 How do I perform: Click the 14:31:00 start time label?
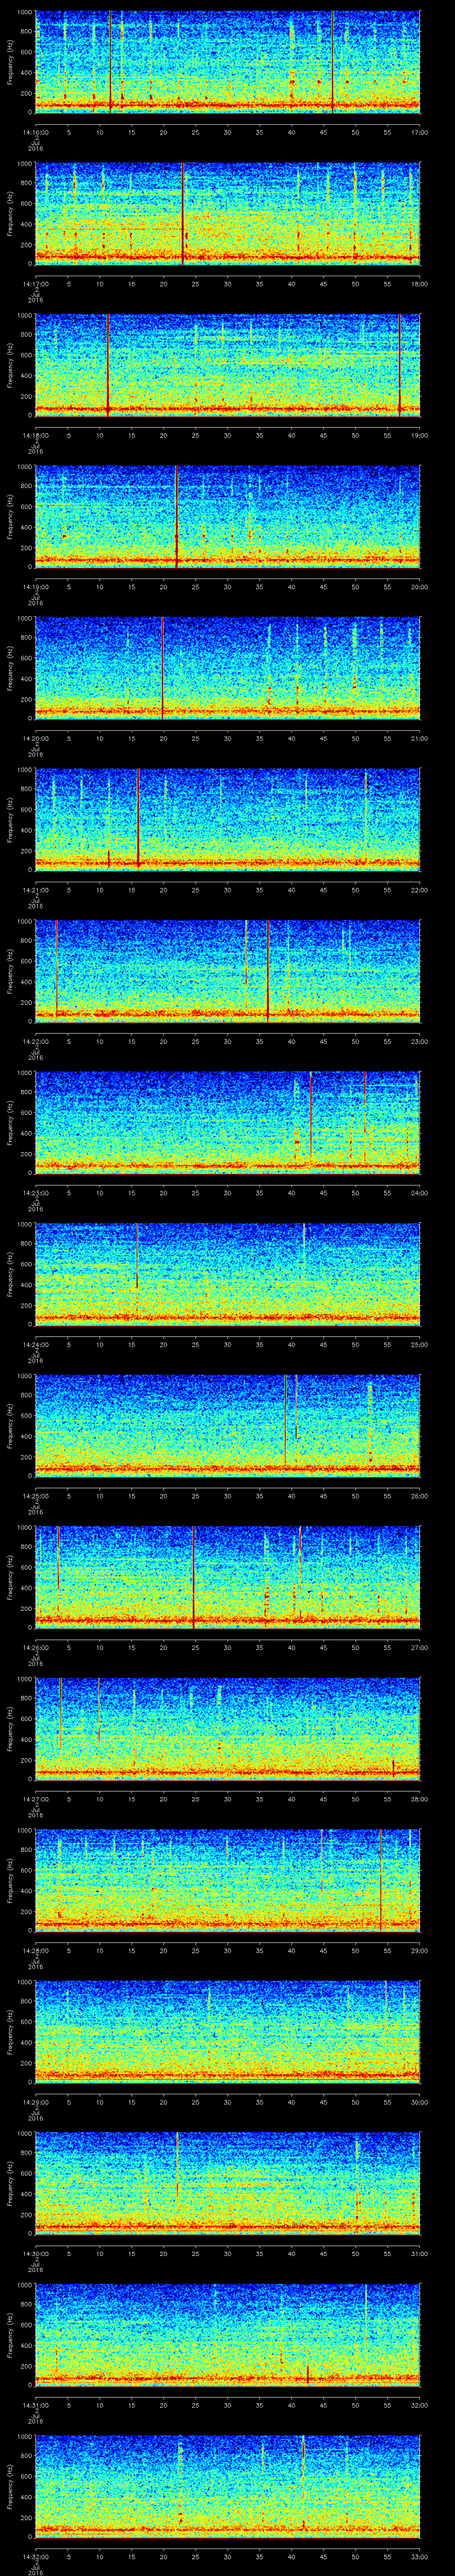click(35, 2405)
